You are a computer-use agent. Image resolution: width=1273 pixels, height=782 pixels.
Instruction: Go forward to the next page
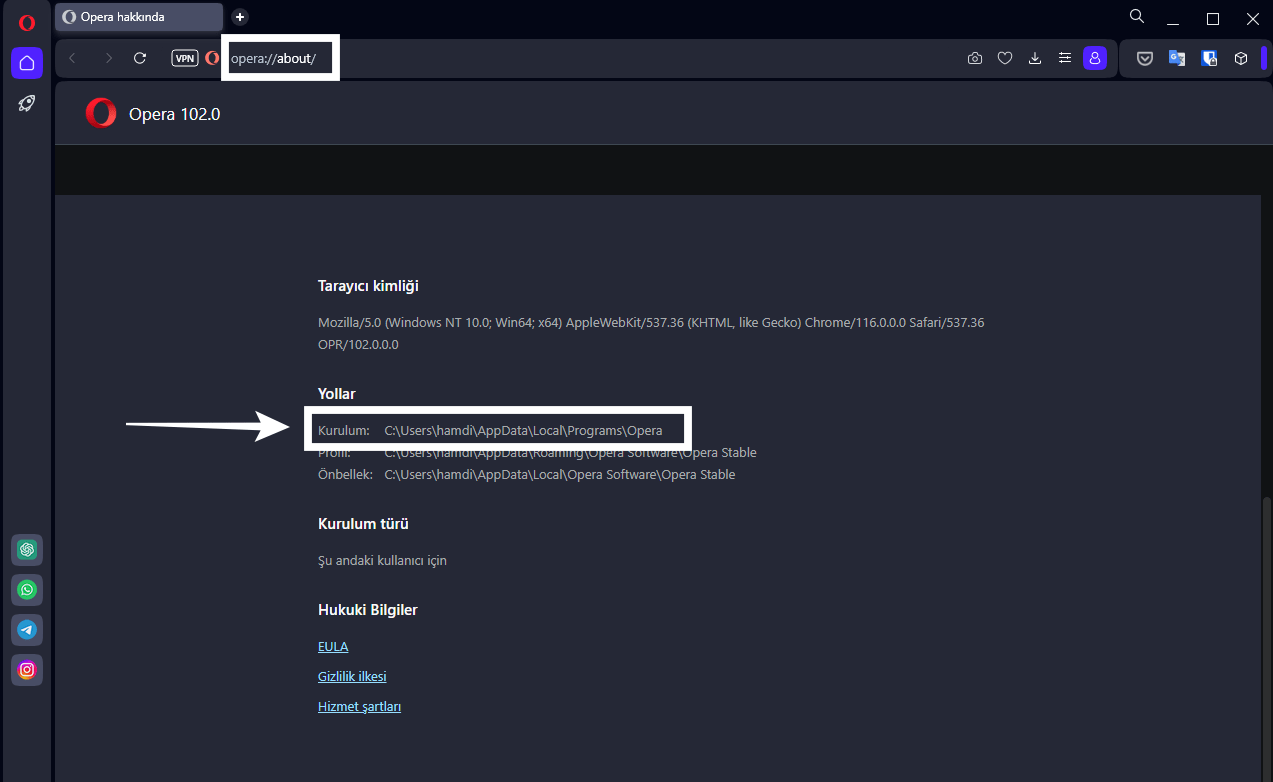[108, 58]
